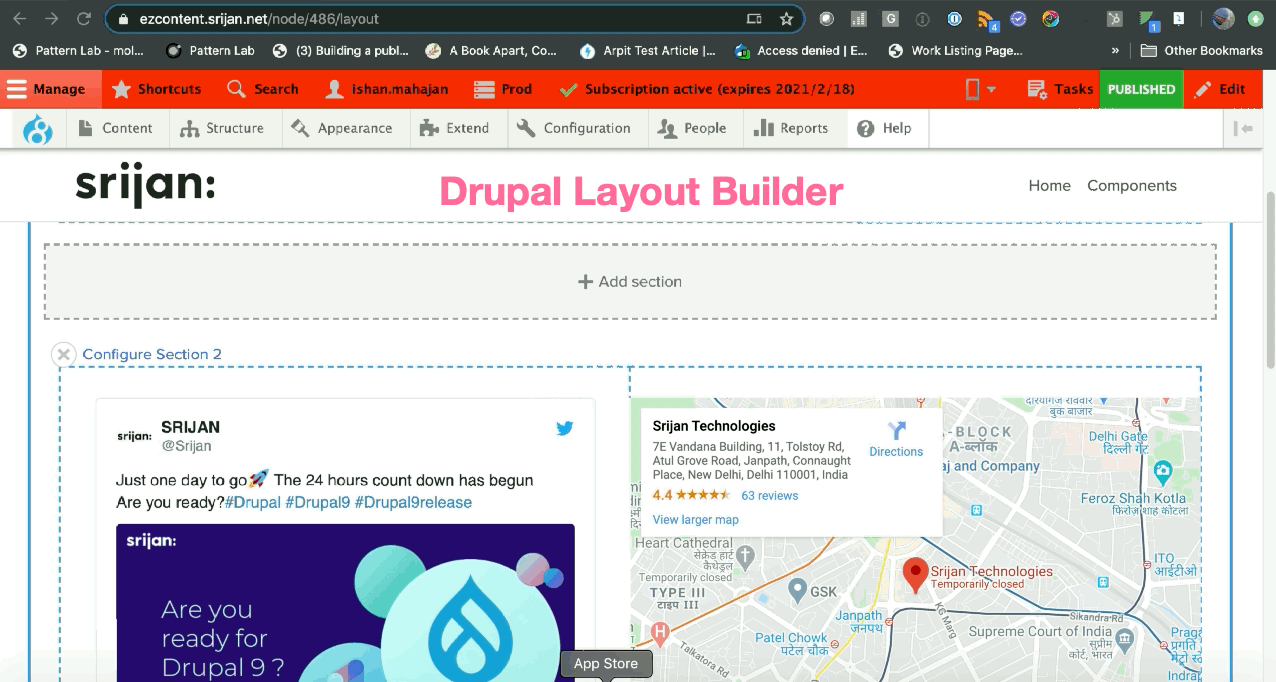Image resolution: width=1276 pixels, height=682 pixels.
Task: Go to the Home nav link
Action: click(x=1049, y=186)
